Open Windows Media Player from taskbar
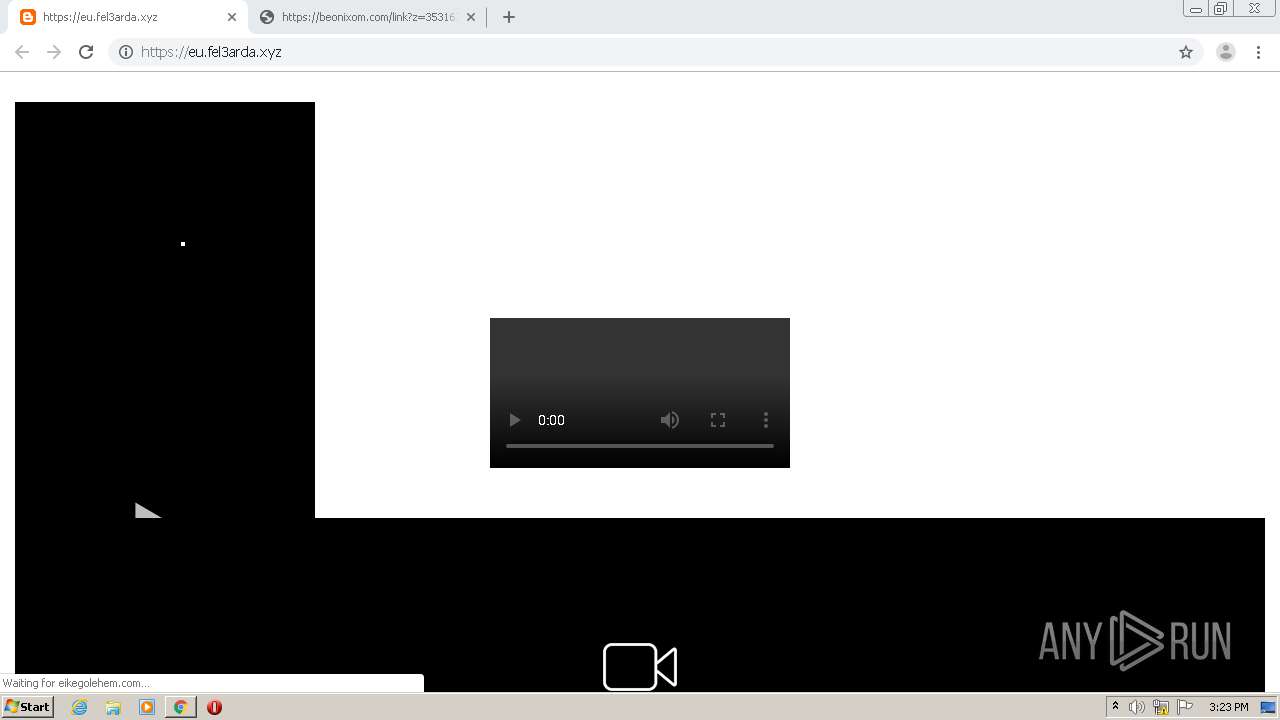Screen dimensions: 1280x720 [x=147, y=707]
